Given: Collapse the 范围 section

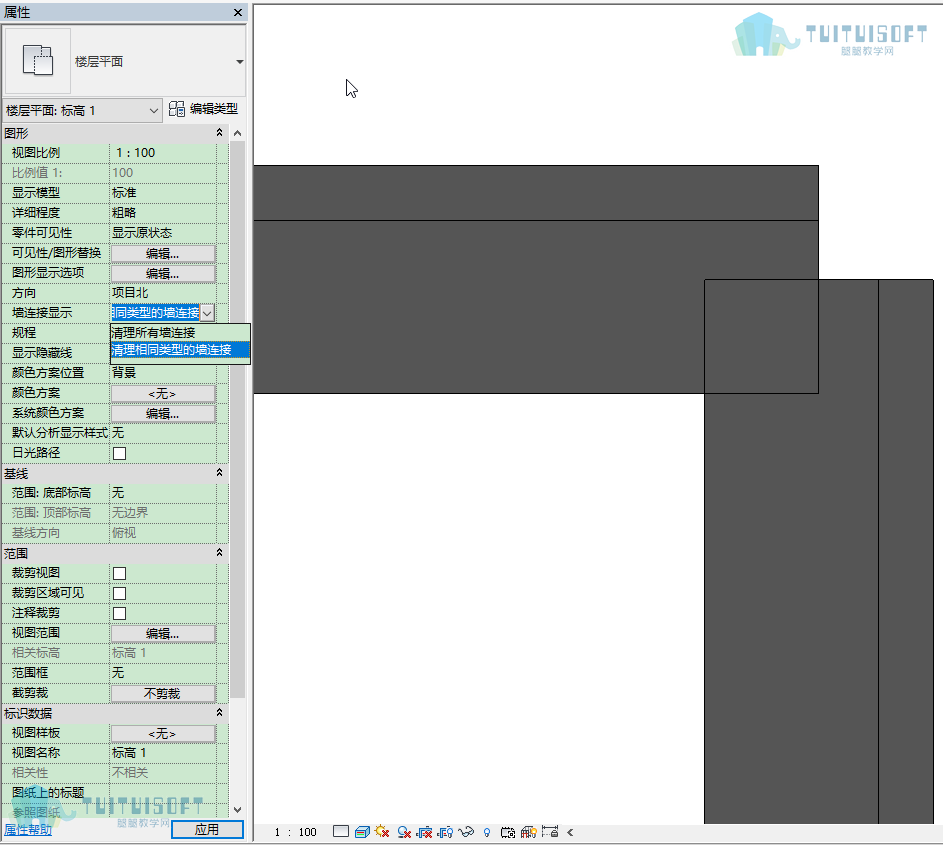Looking at the screenshot, I should pos(220,552).
